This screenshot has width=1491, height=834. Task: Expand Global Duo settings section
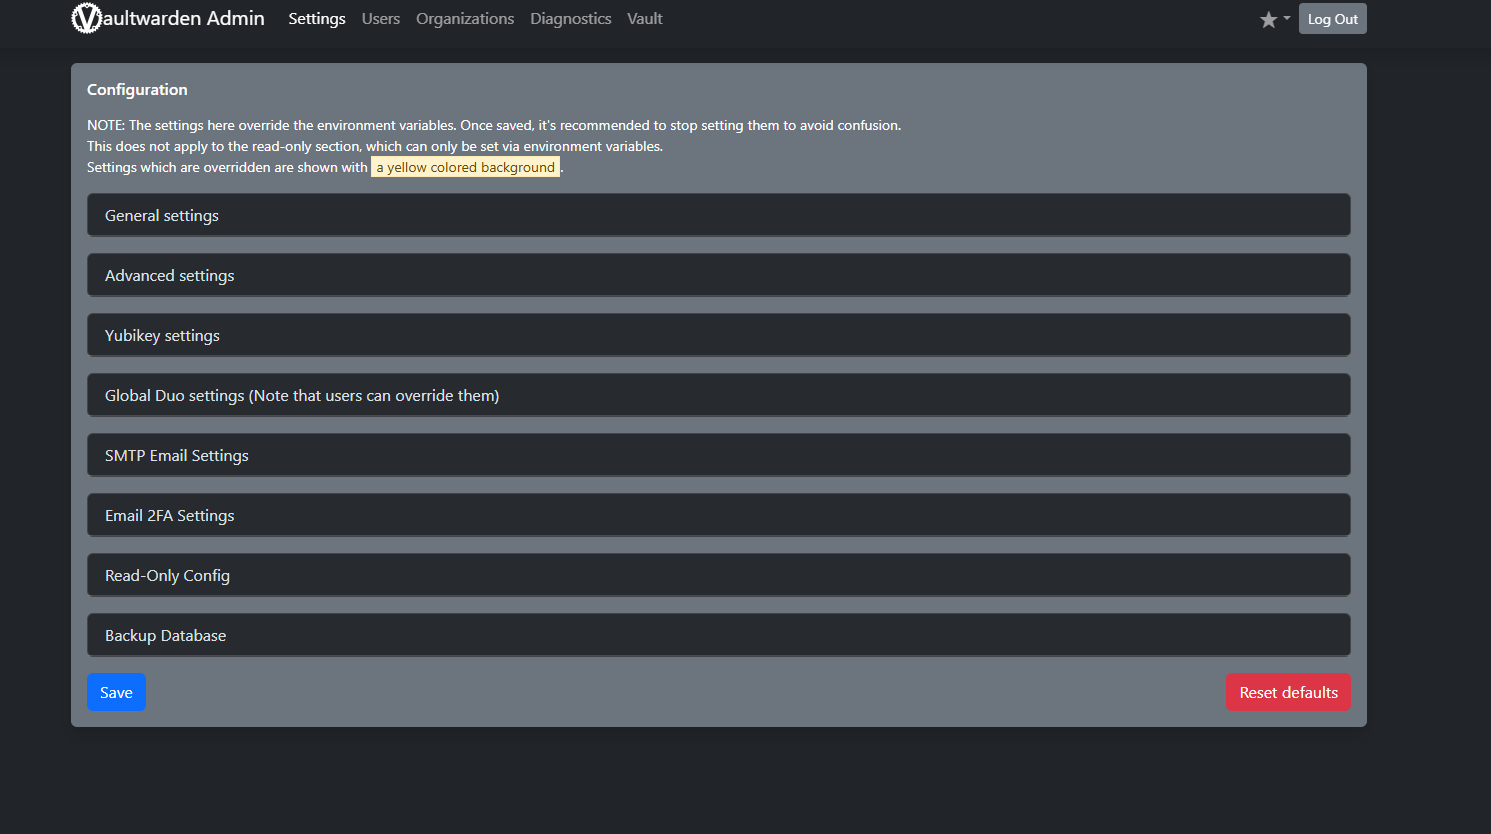click(718, 395)
